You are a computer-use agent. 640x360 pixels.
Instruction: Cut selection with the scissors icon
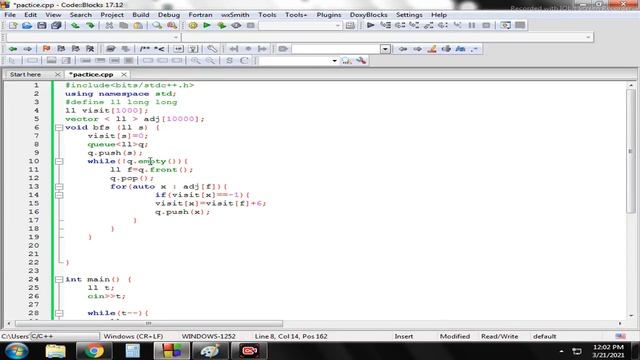(x=109, y=25)
